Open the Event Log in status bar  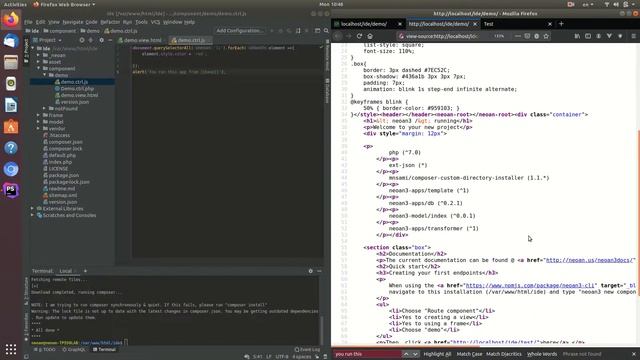(x=307, y=349)
